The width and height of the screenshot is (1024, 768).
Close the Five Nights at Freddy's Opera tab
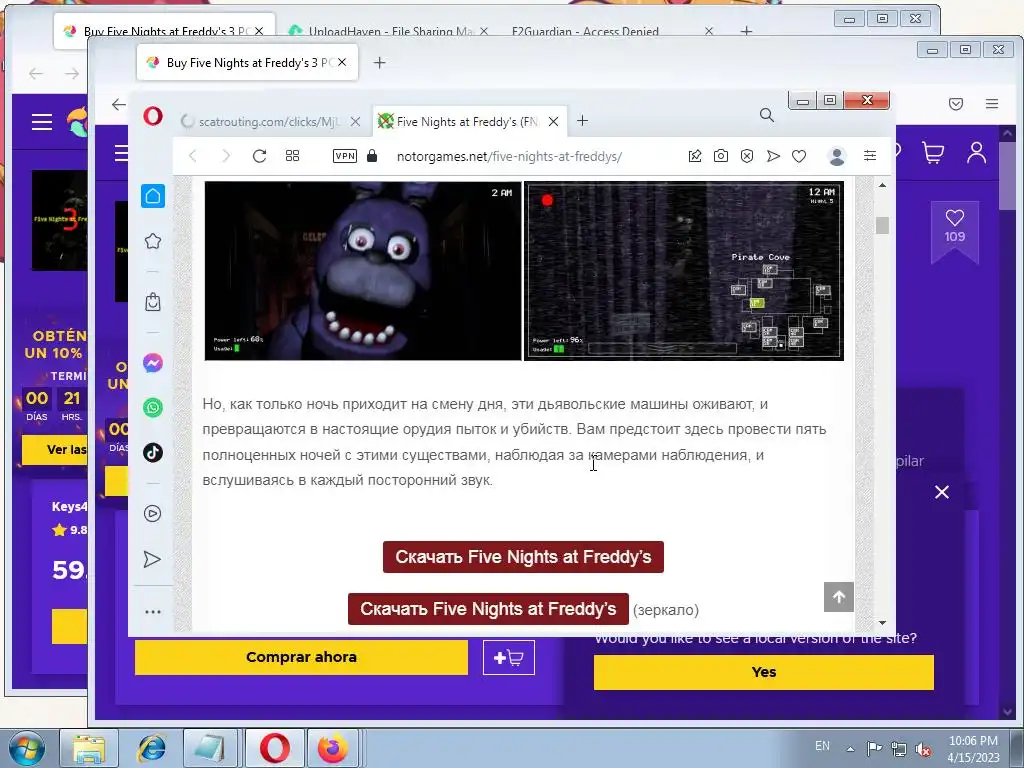click(553, 121)
